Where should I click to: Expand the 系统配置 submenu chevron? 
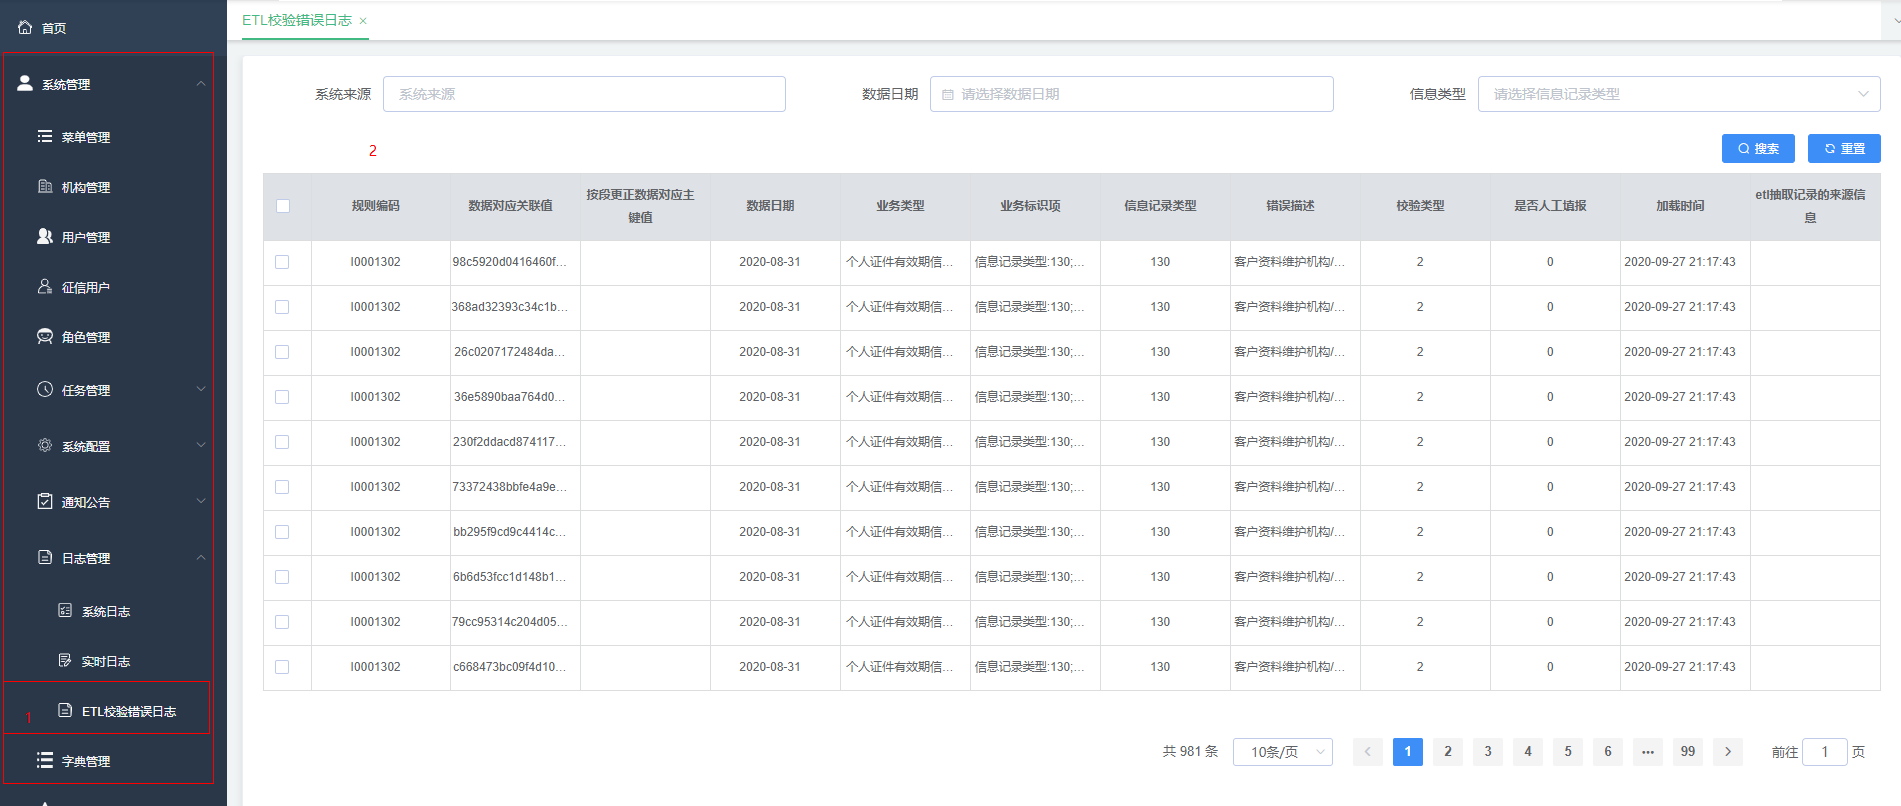[201, 445]
